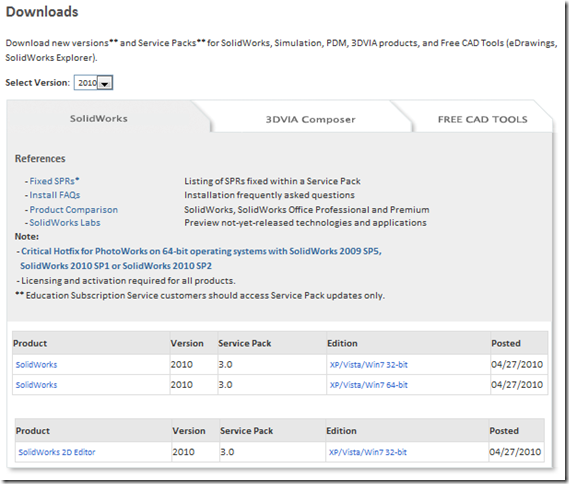Screen dimensions: 569x484
Task: Click 'SolidWorks, SolidWorks Office Professional and Premium' text
Action: click(x=307, y=210)
